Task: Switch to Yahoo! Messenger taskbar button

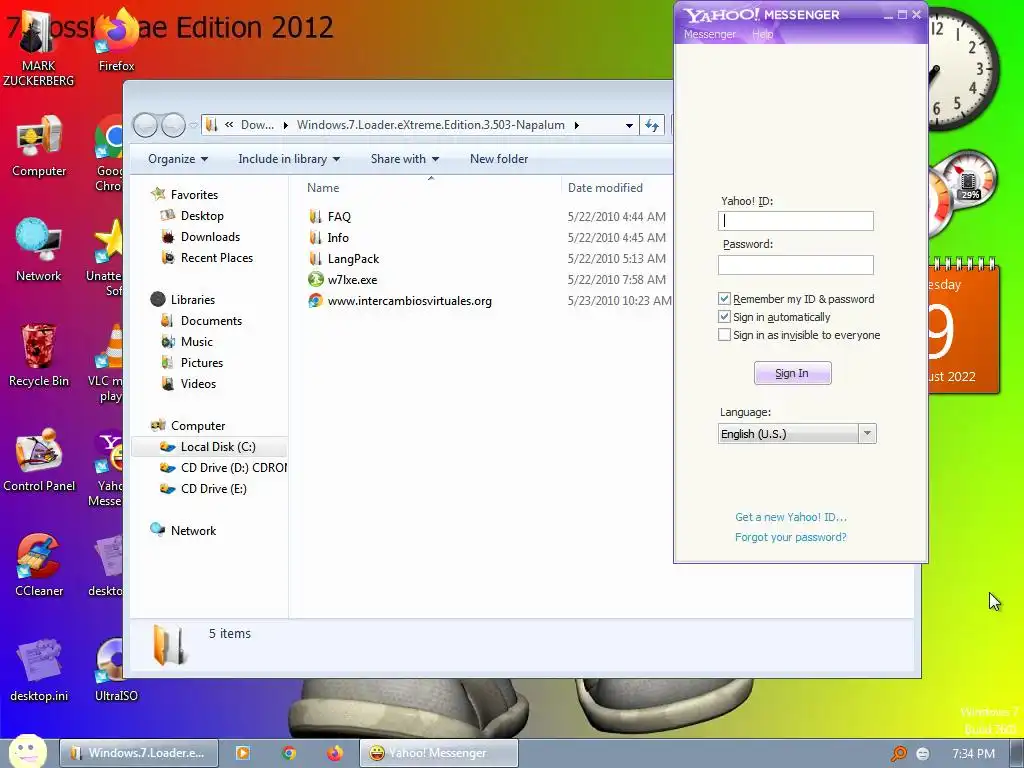Action: click(x=438, y=753)
